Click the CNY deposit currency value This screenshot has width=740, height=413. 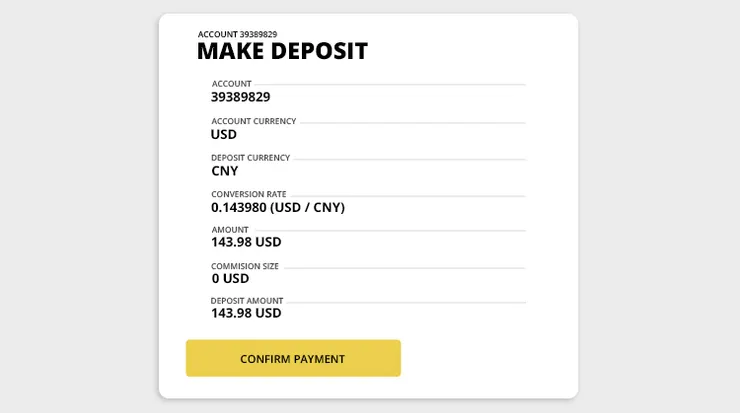pyautogui.click(x=225, y=171)
